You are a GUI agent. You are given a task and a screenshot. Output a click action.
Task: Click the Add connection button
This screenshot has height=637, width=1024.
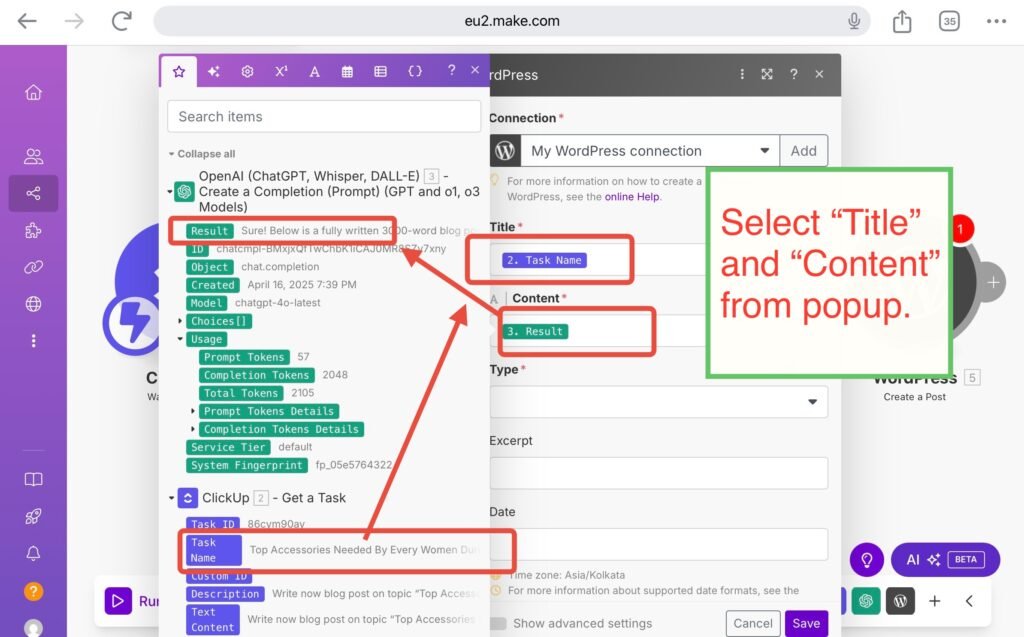click(803, 151)
